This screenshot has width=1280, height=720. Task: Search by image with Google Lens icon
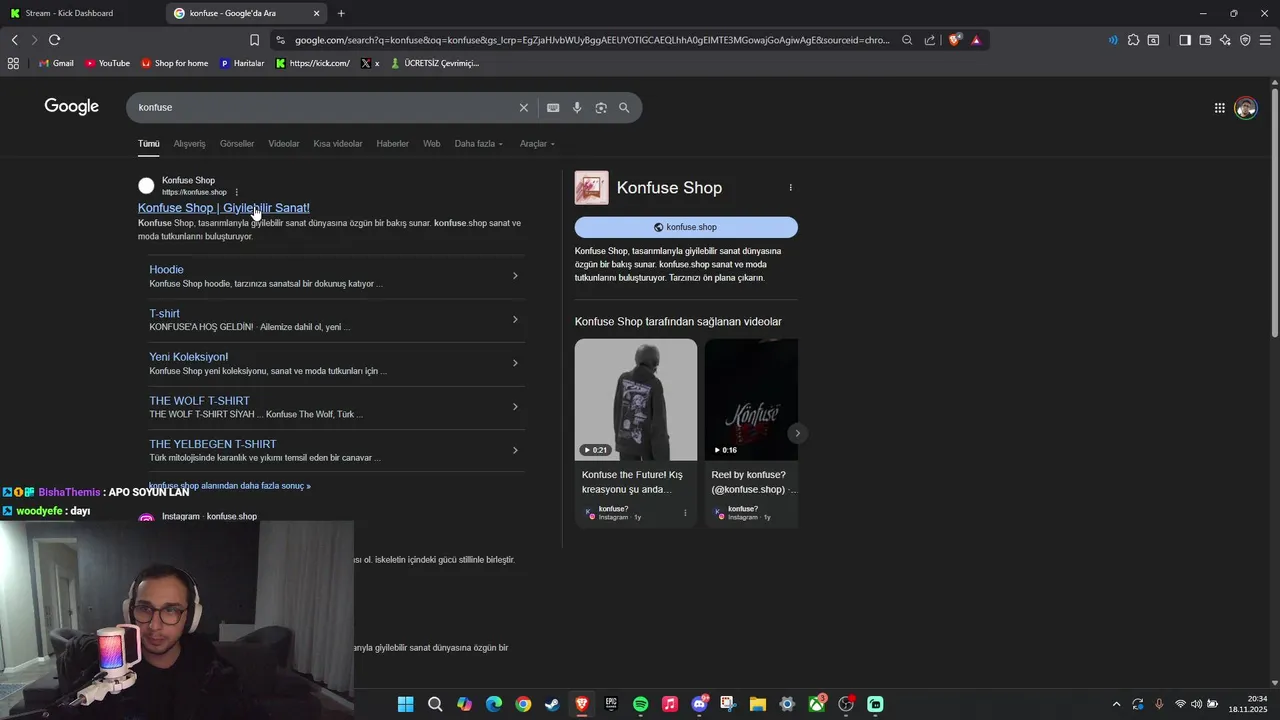601,107
